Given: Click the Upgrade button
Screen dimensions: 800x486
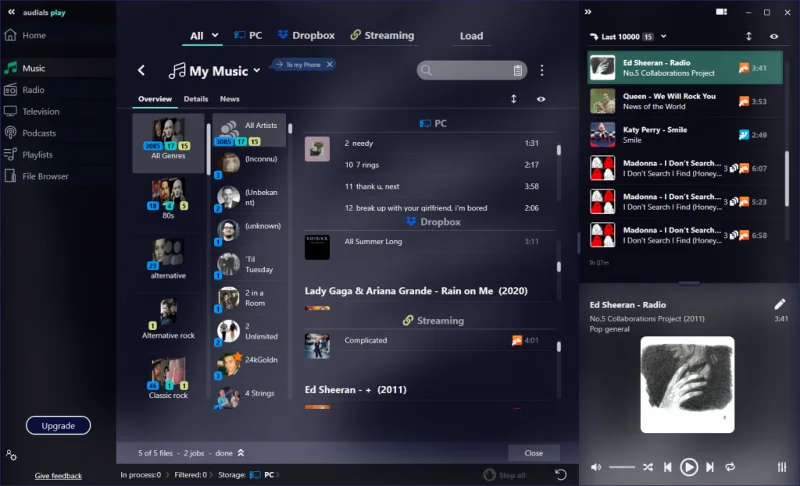Looking at the screenshot, I should tap(58, 425).
